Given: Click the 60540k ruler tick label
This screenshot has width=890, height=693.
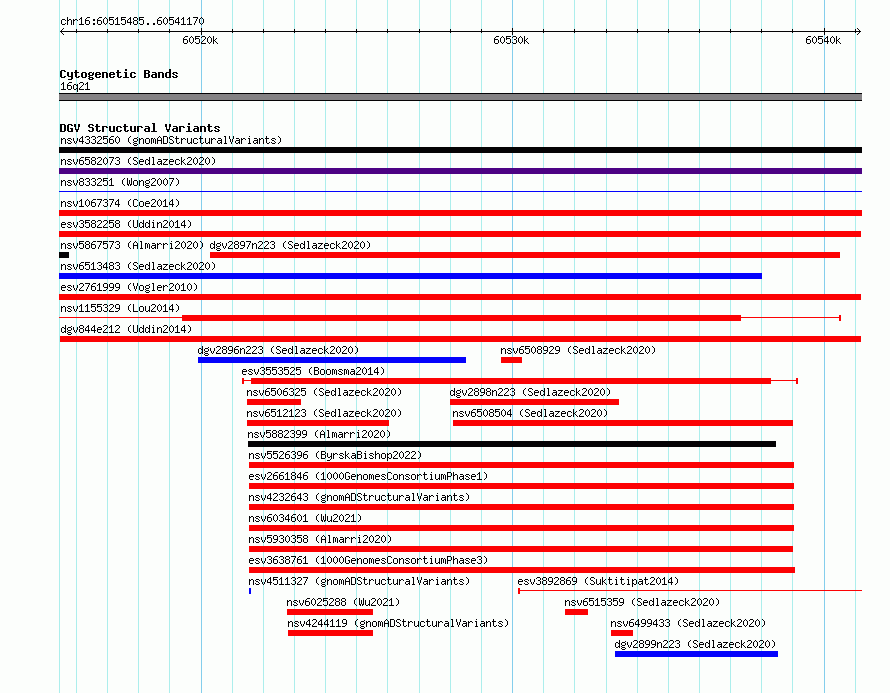Looking at the screenshot, I should coord(823,40).
